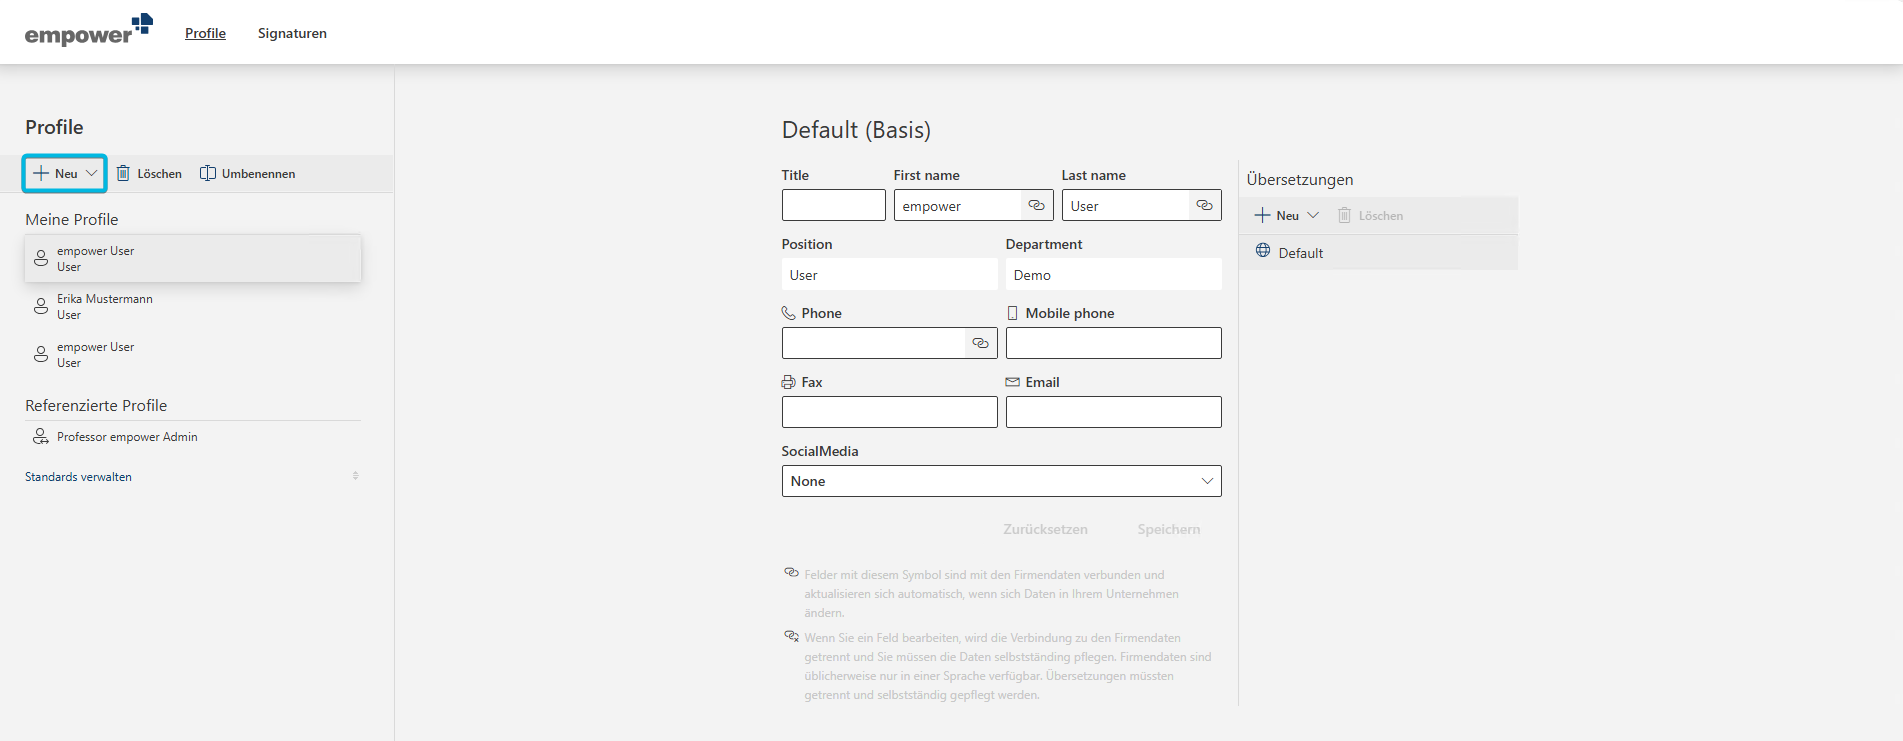Image resolution: width=1903 pixels, height=741 pixels.
Task: Click the mobile phone icon
Action: point(1012,313)
